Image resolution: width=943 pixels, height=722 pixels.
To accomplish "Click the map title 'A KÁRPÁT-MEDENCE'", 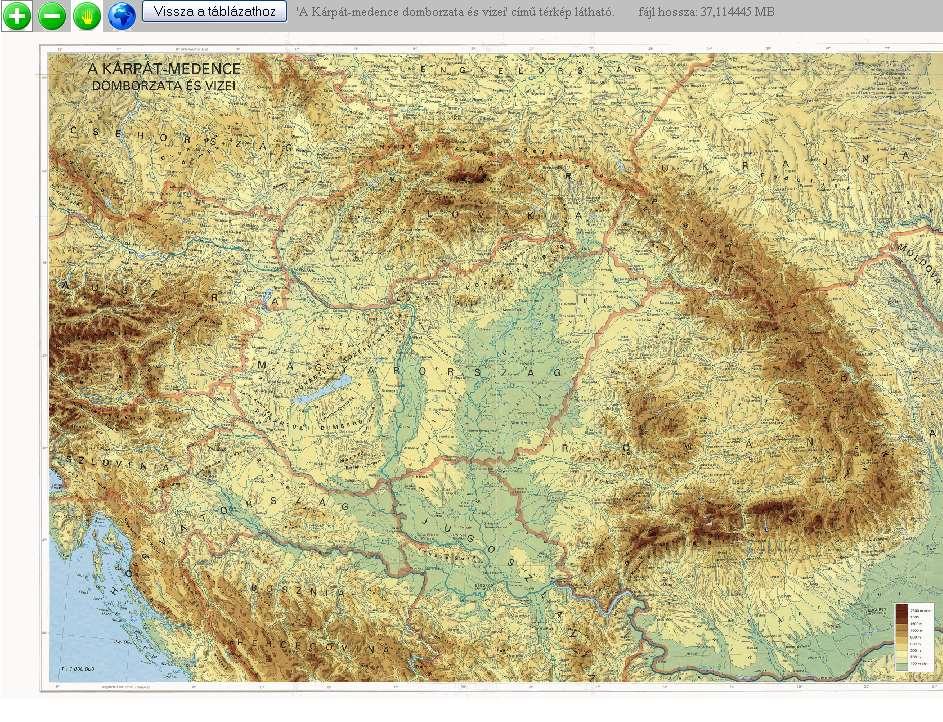I will pos(164,69).
